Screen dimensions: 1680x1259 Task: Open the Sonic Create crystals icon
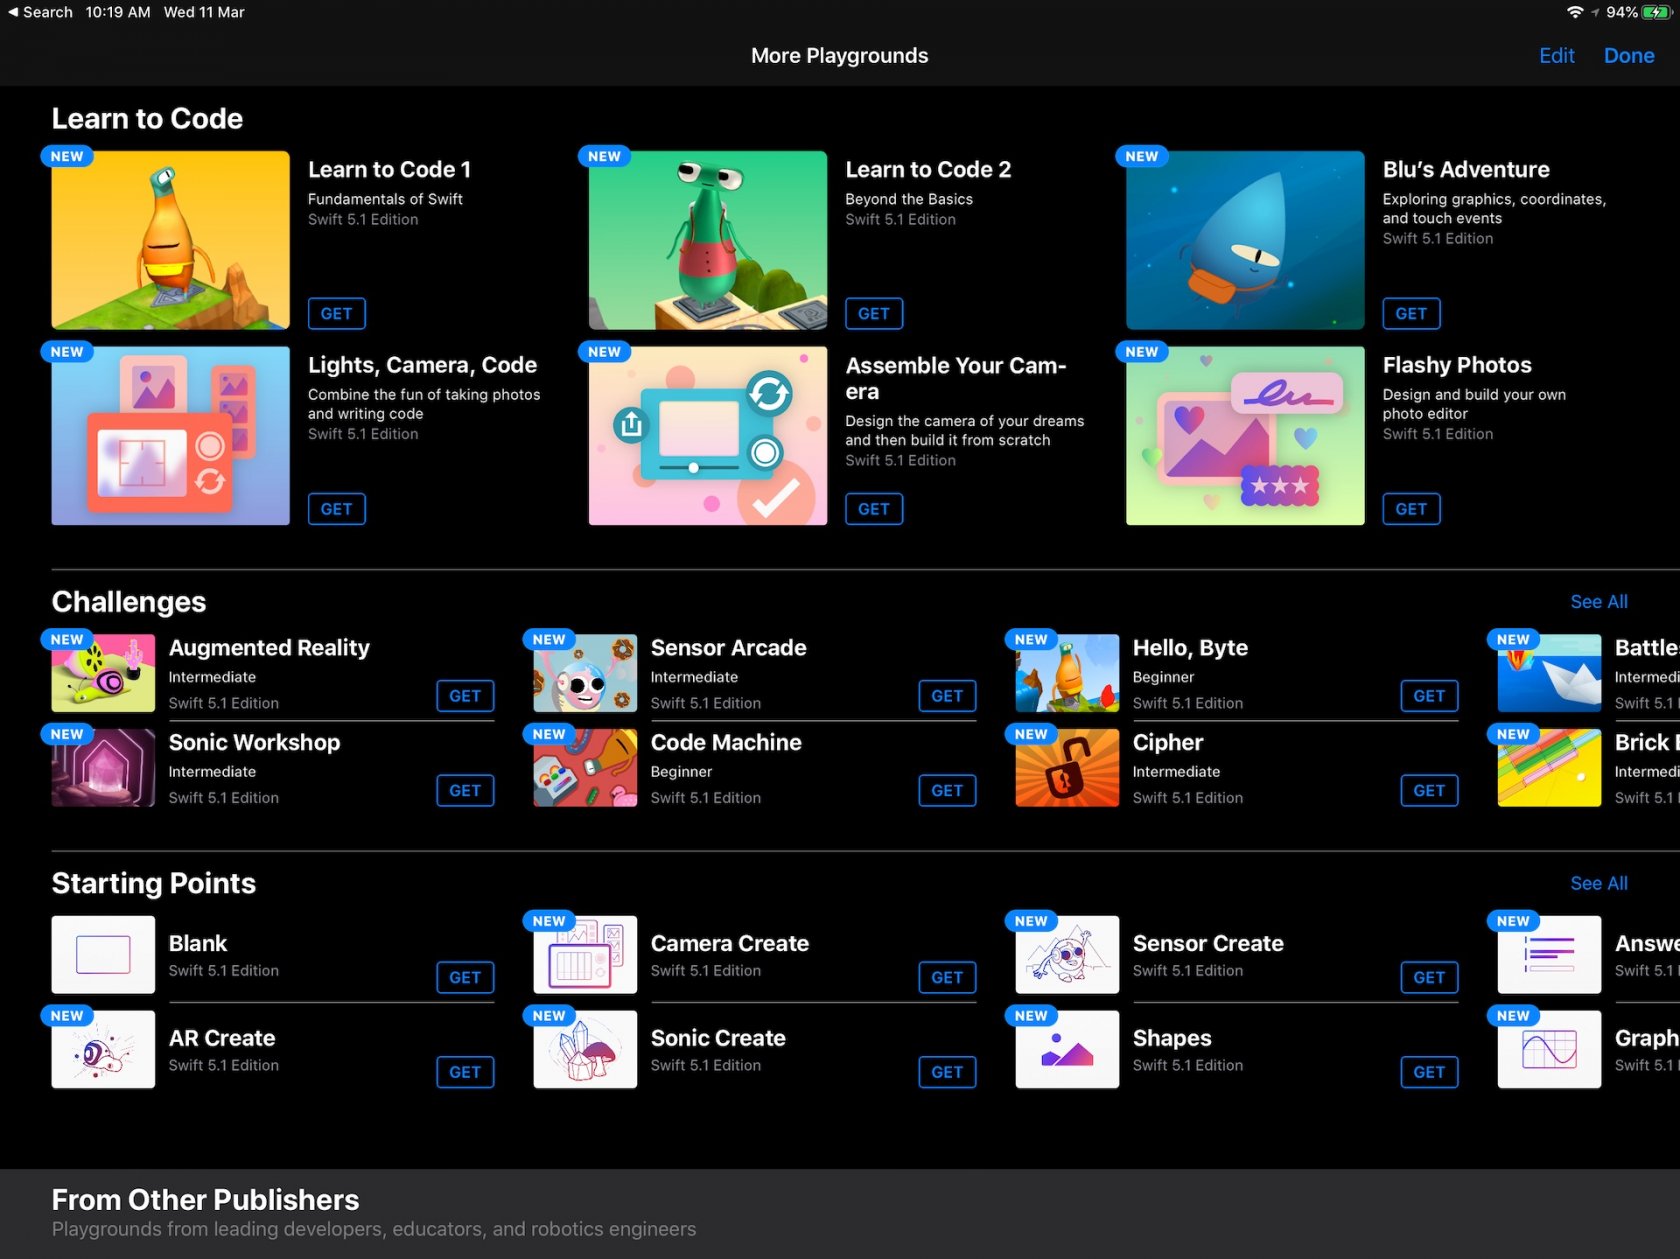pyautogui.click(x=584, y=1049)
